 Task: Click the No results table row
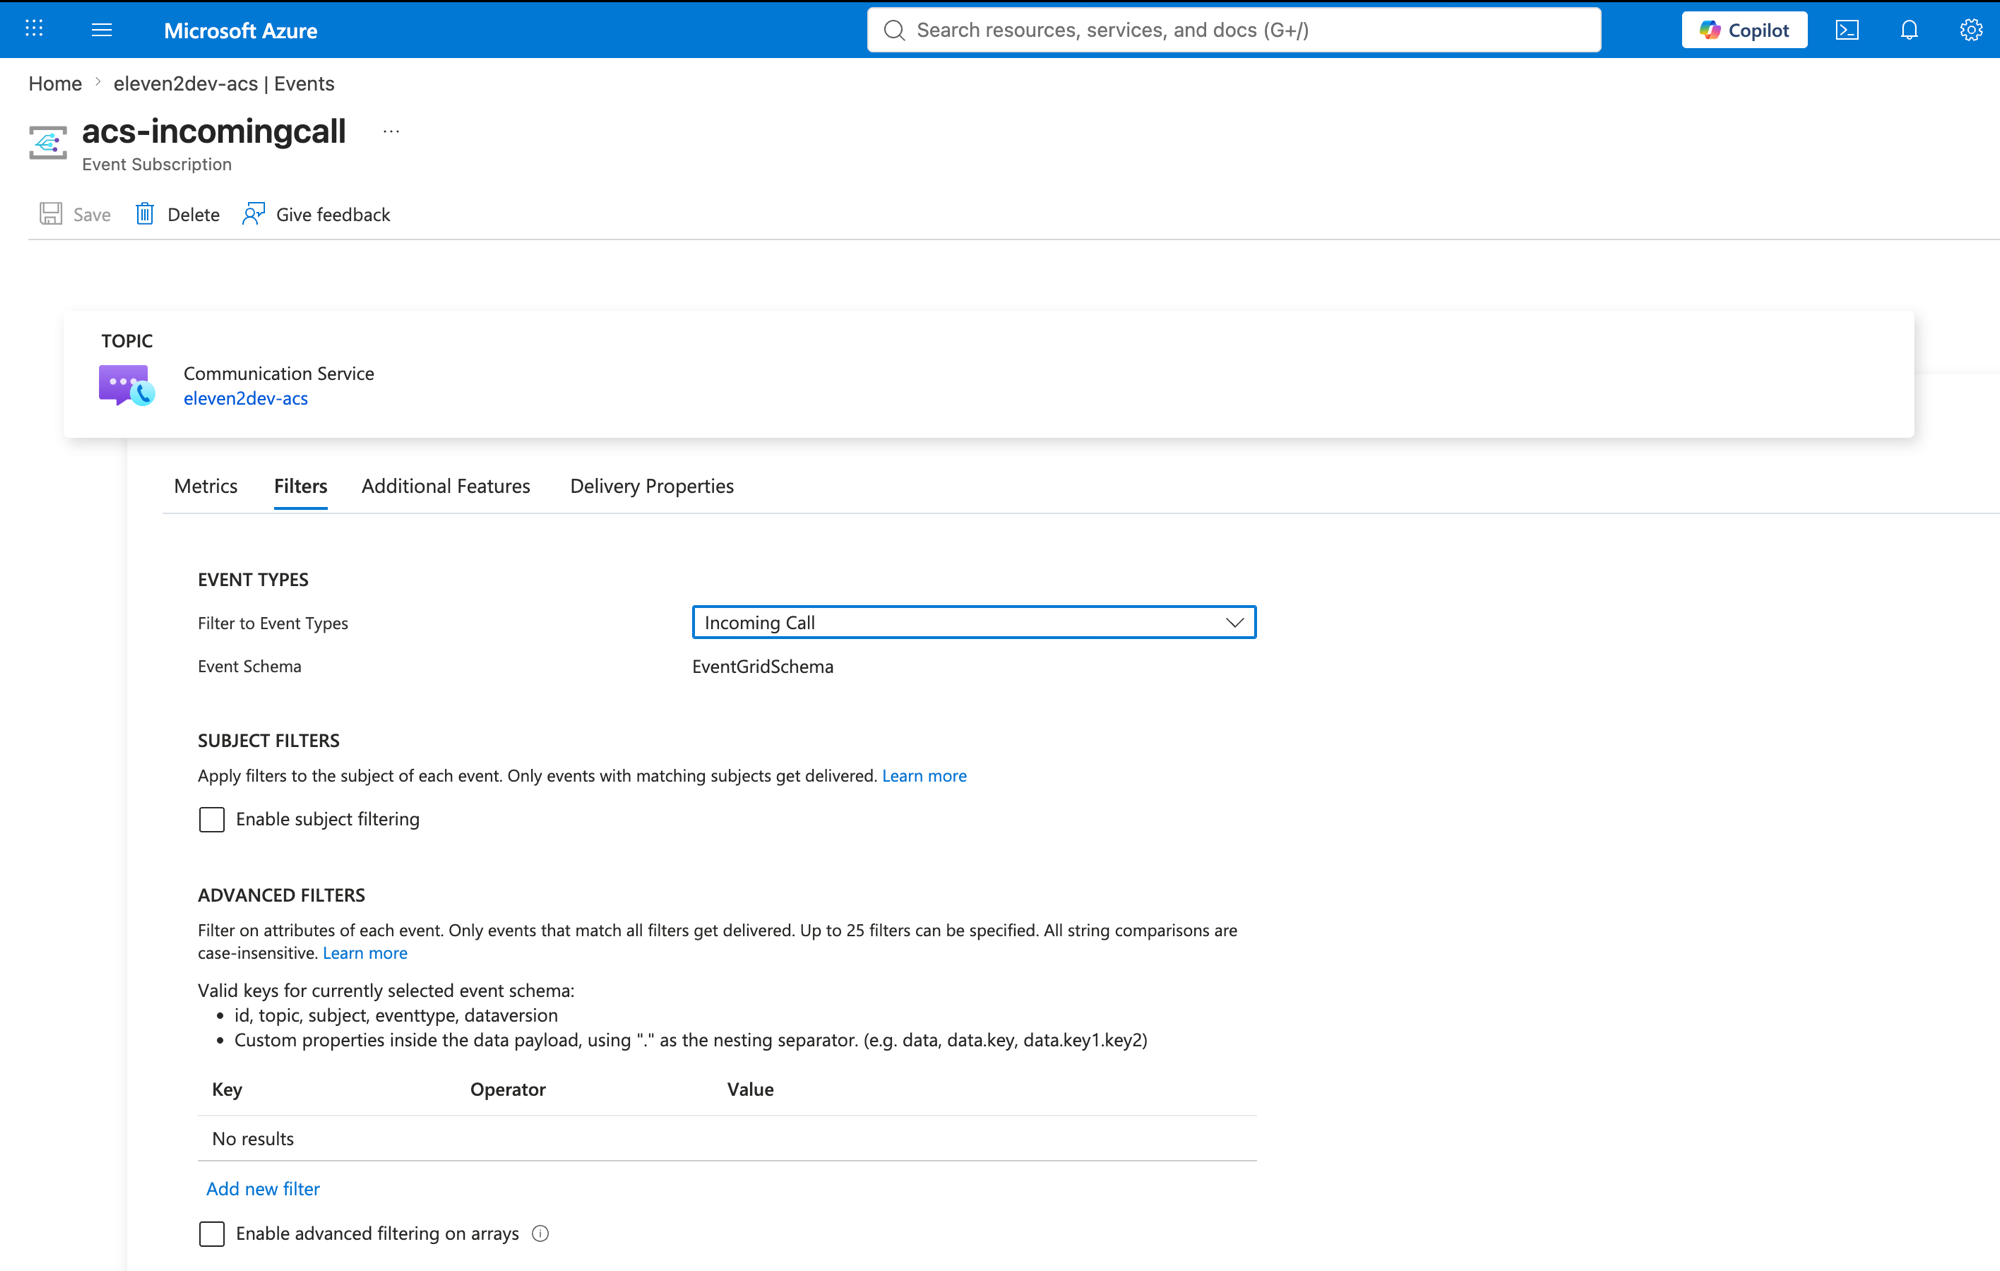[727, 1139]
